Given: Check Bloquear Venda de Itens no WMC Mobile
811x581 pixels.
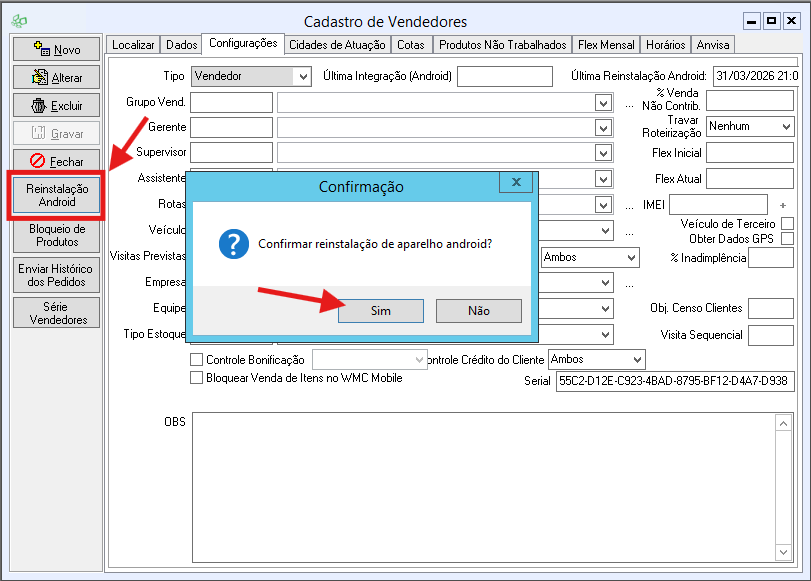Looking at the screenshot, I should tap(196, 377).
